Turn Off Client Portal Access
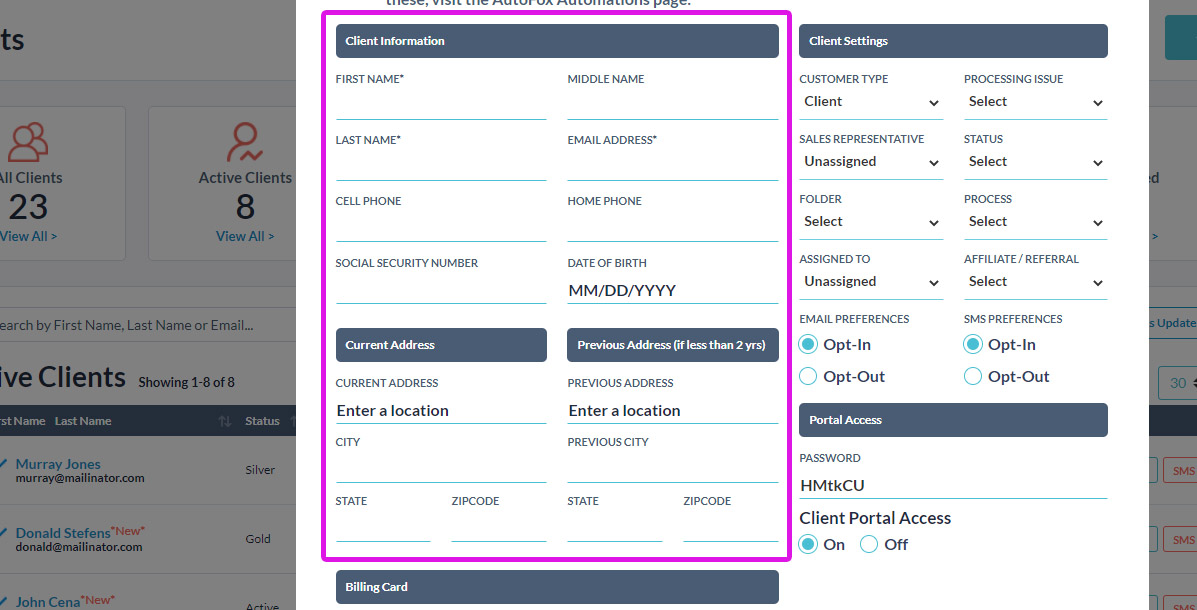This screenshot has width=1197, height=610. pos(871,544)
